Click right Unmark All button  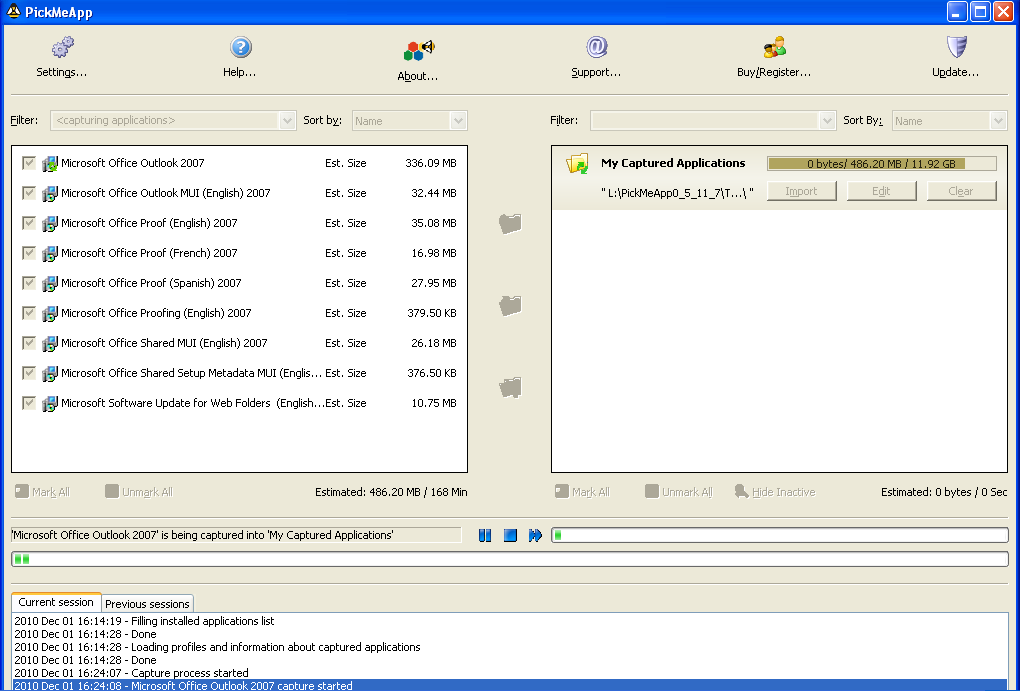click(679, 492)
